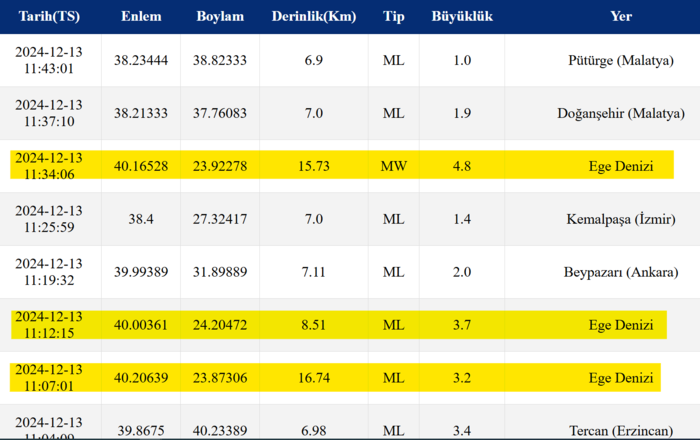Viewport: 700px width, 440px height.
Task: Select the Tip column header
Action: pyautogui.click(x=394, y=17)
